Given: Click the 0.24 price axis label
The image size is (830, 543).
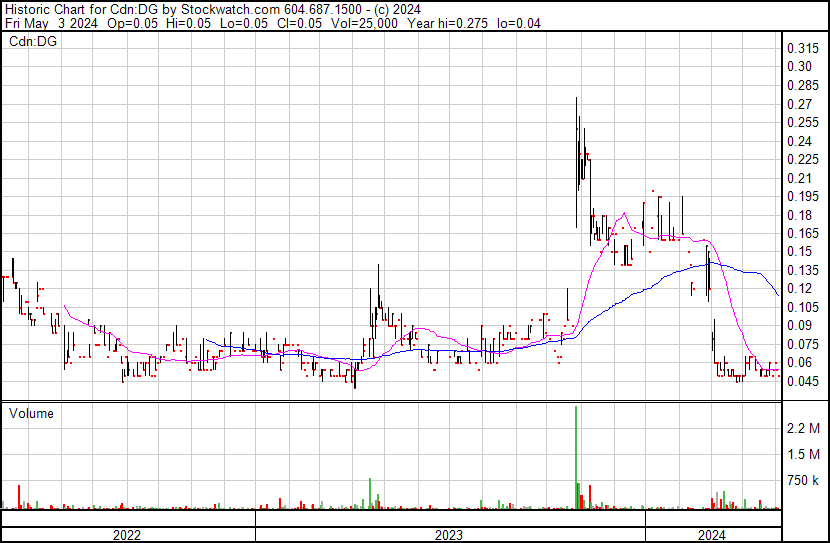Looking at the screenshot, I should coord(799,141).
